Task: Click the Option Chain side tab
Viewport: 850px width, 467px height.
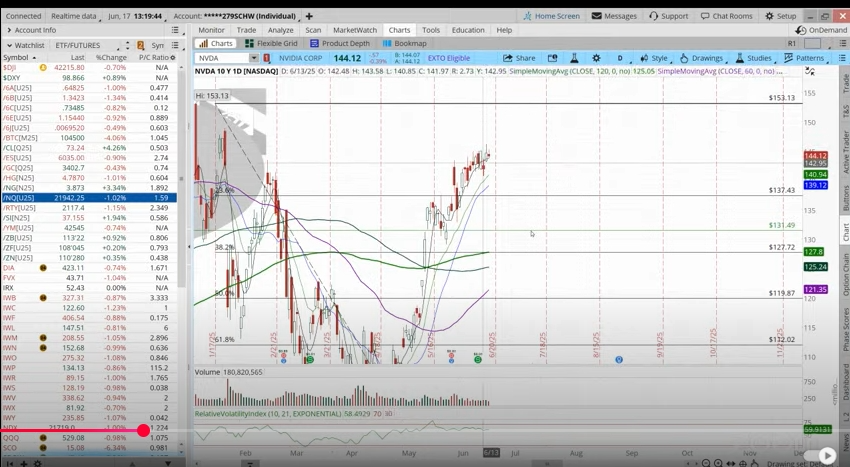Action: tap(845, 274)
